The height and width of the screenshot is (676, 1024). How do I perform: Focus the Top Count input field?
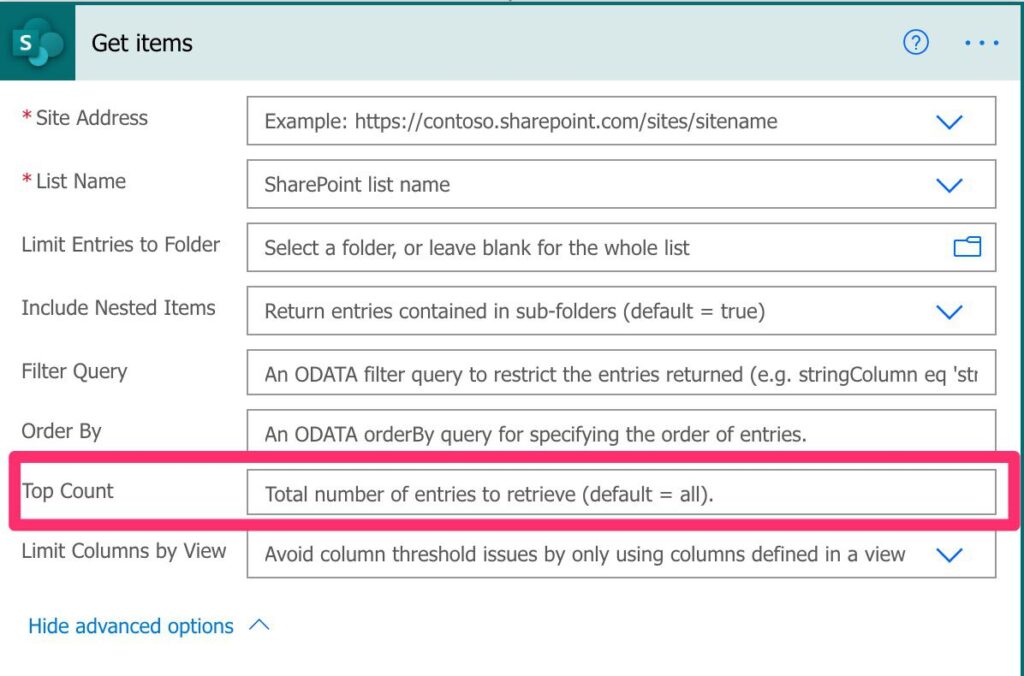[x=620, y=494]
